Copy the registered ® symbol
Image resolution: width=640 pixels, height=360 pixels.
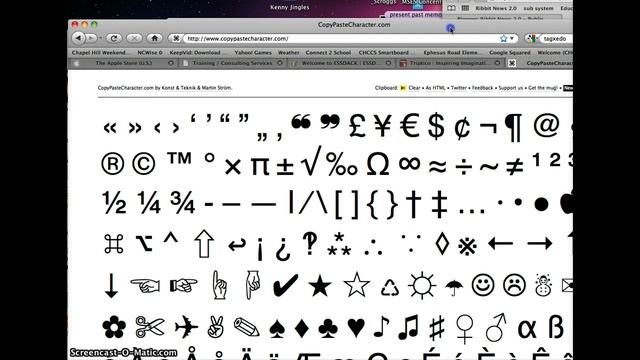112,164
